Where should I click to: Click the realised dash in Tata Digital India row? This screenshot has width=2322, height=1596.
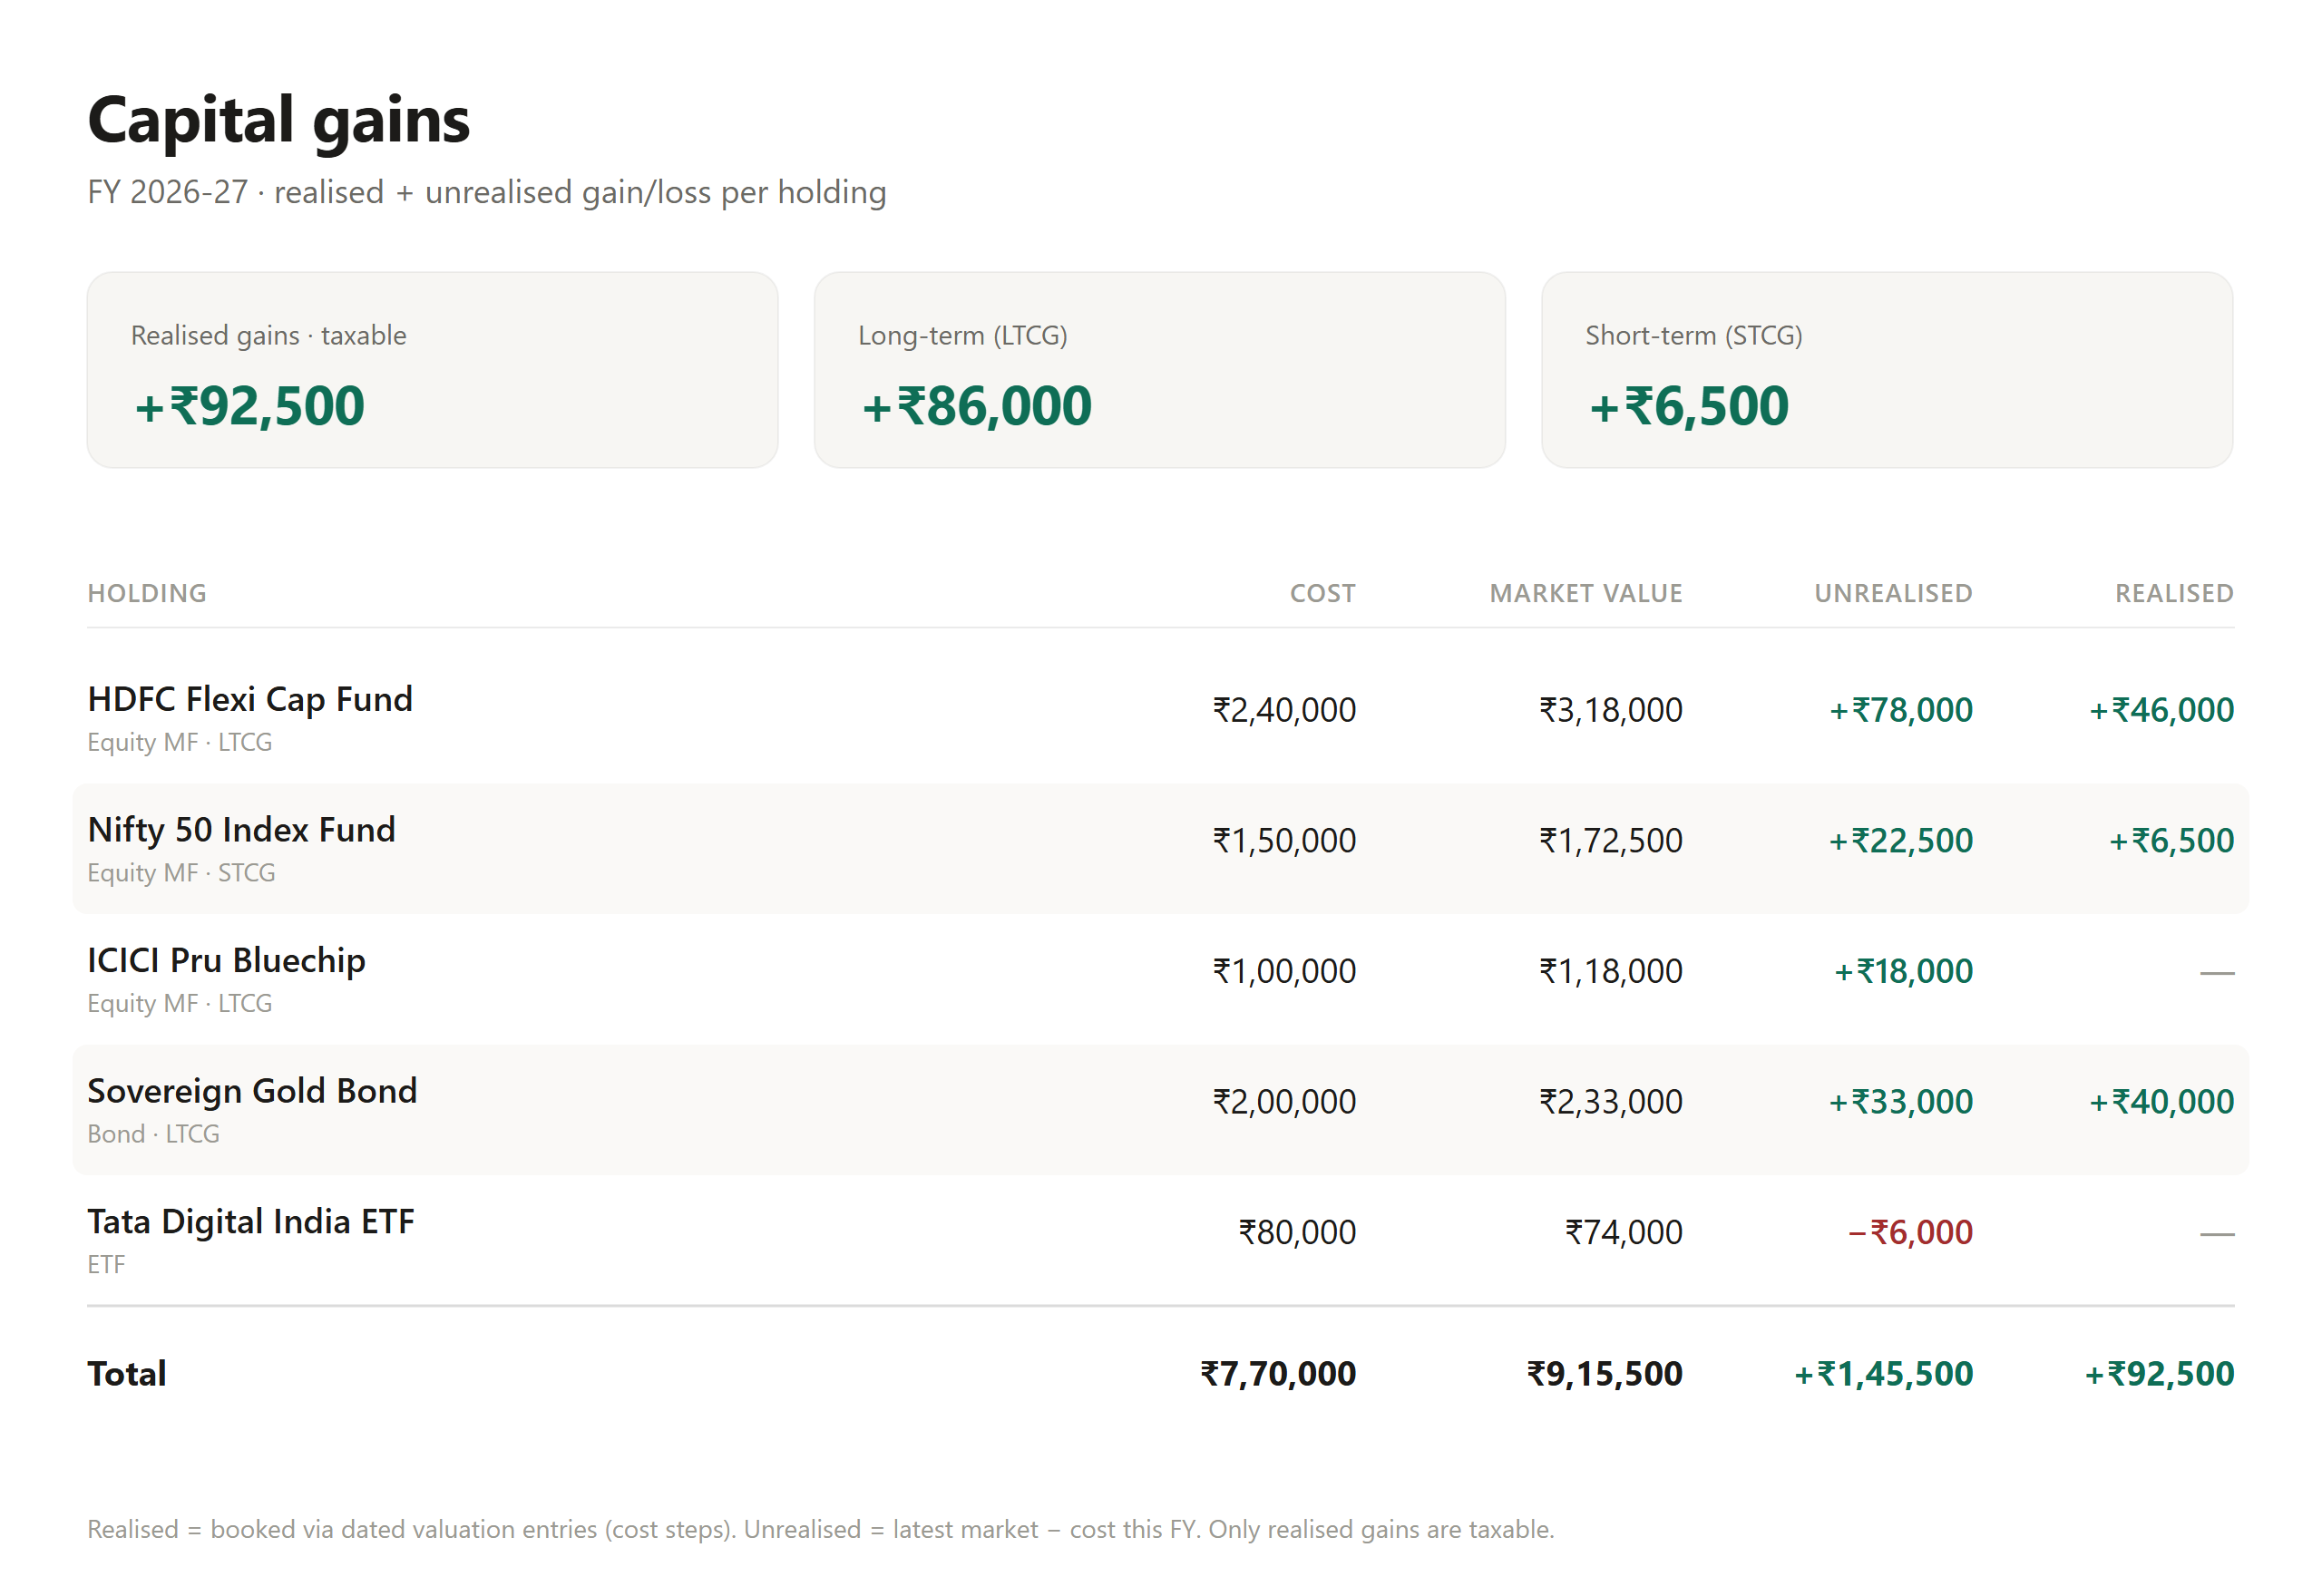[2217, 1235]
